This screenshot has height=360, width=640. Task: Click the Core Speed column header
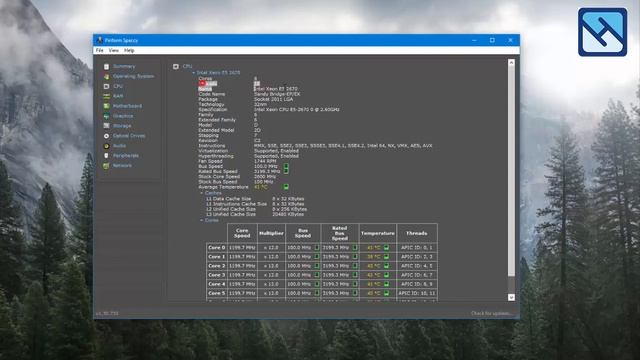242,233
